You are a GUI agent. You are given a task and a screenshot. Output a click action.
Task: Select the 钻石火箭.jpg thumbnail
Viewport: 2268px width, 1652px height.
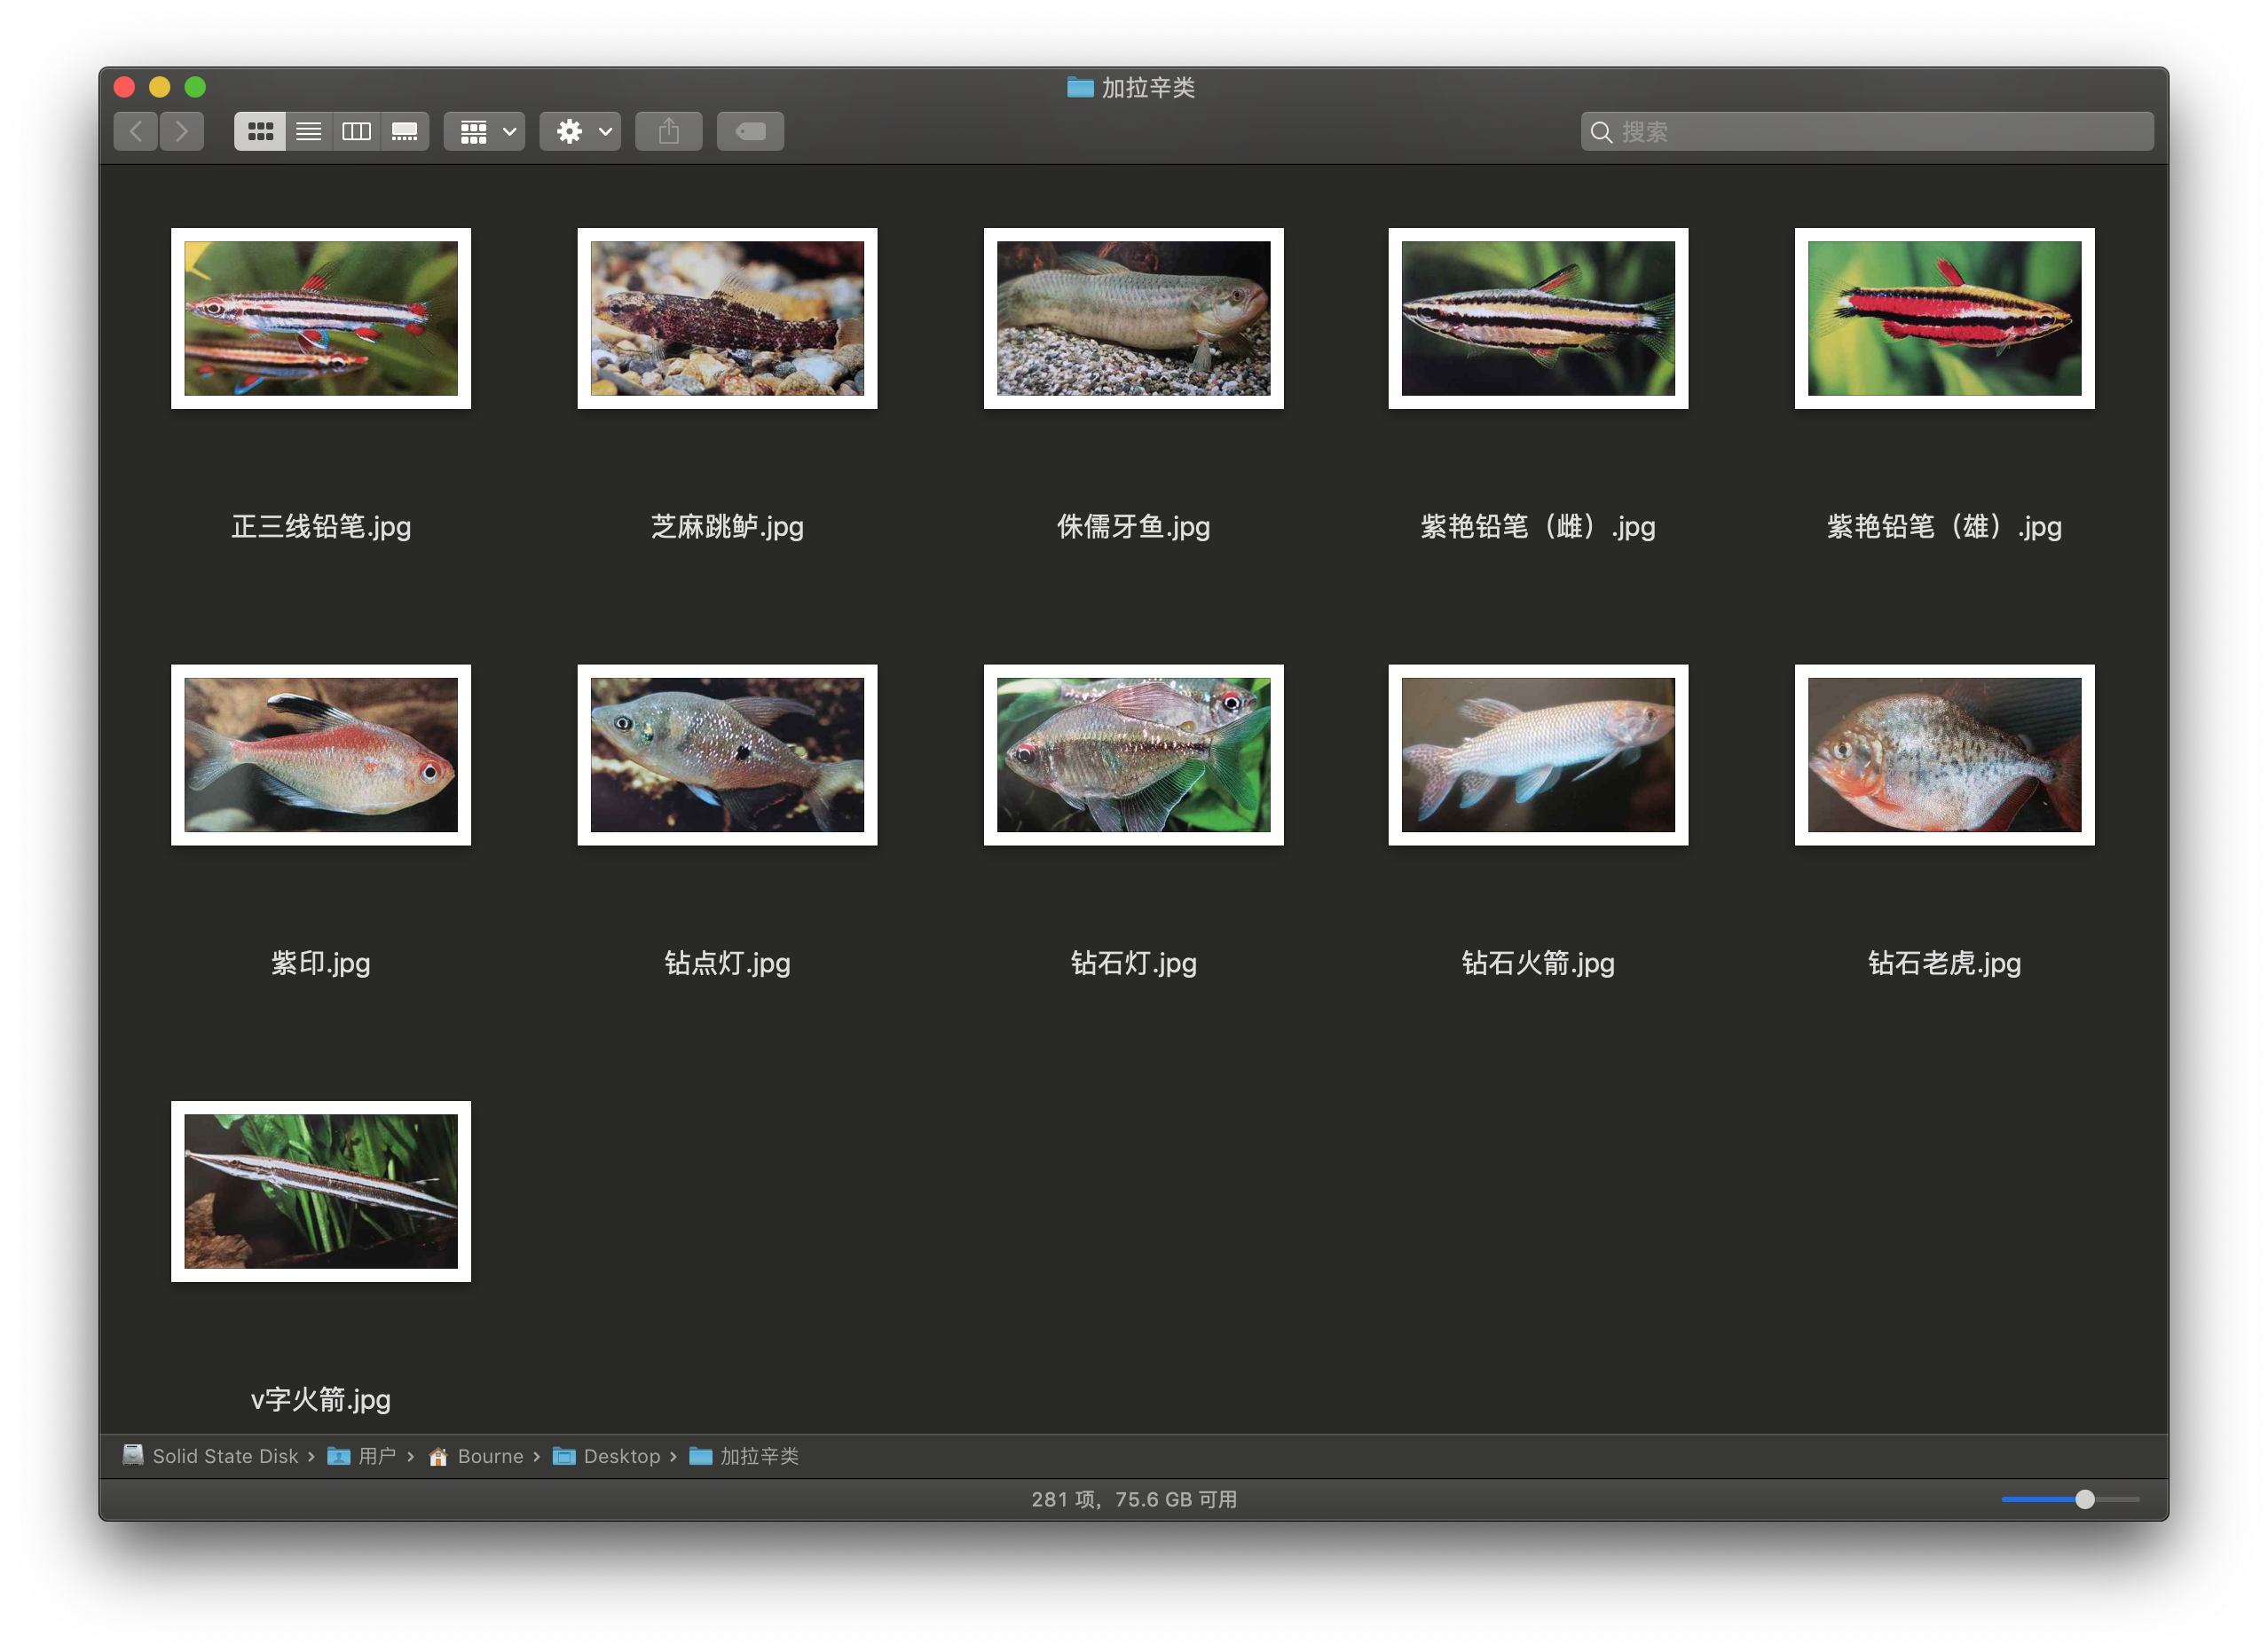click(1538, 755)
